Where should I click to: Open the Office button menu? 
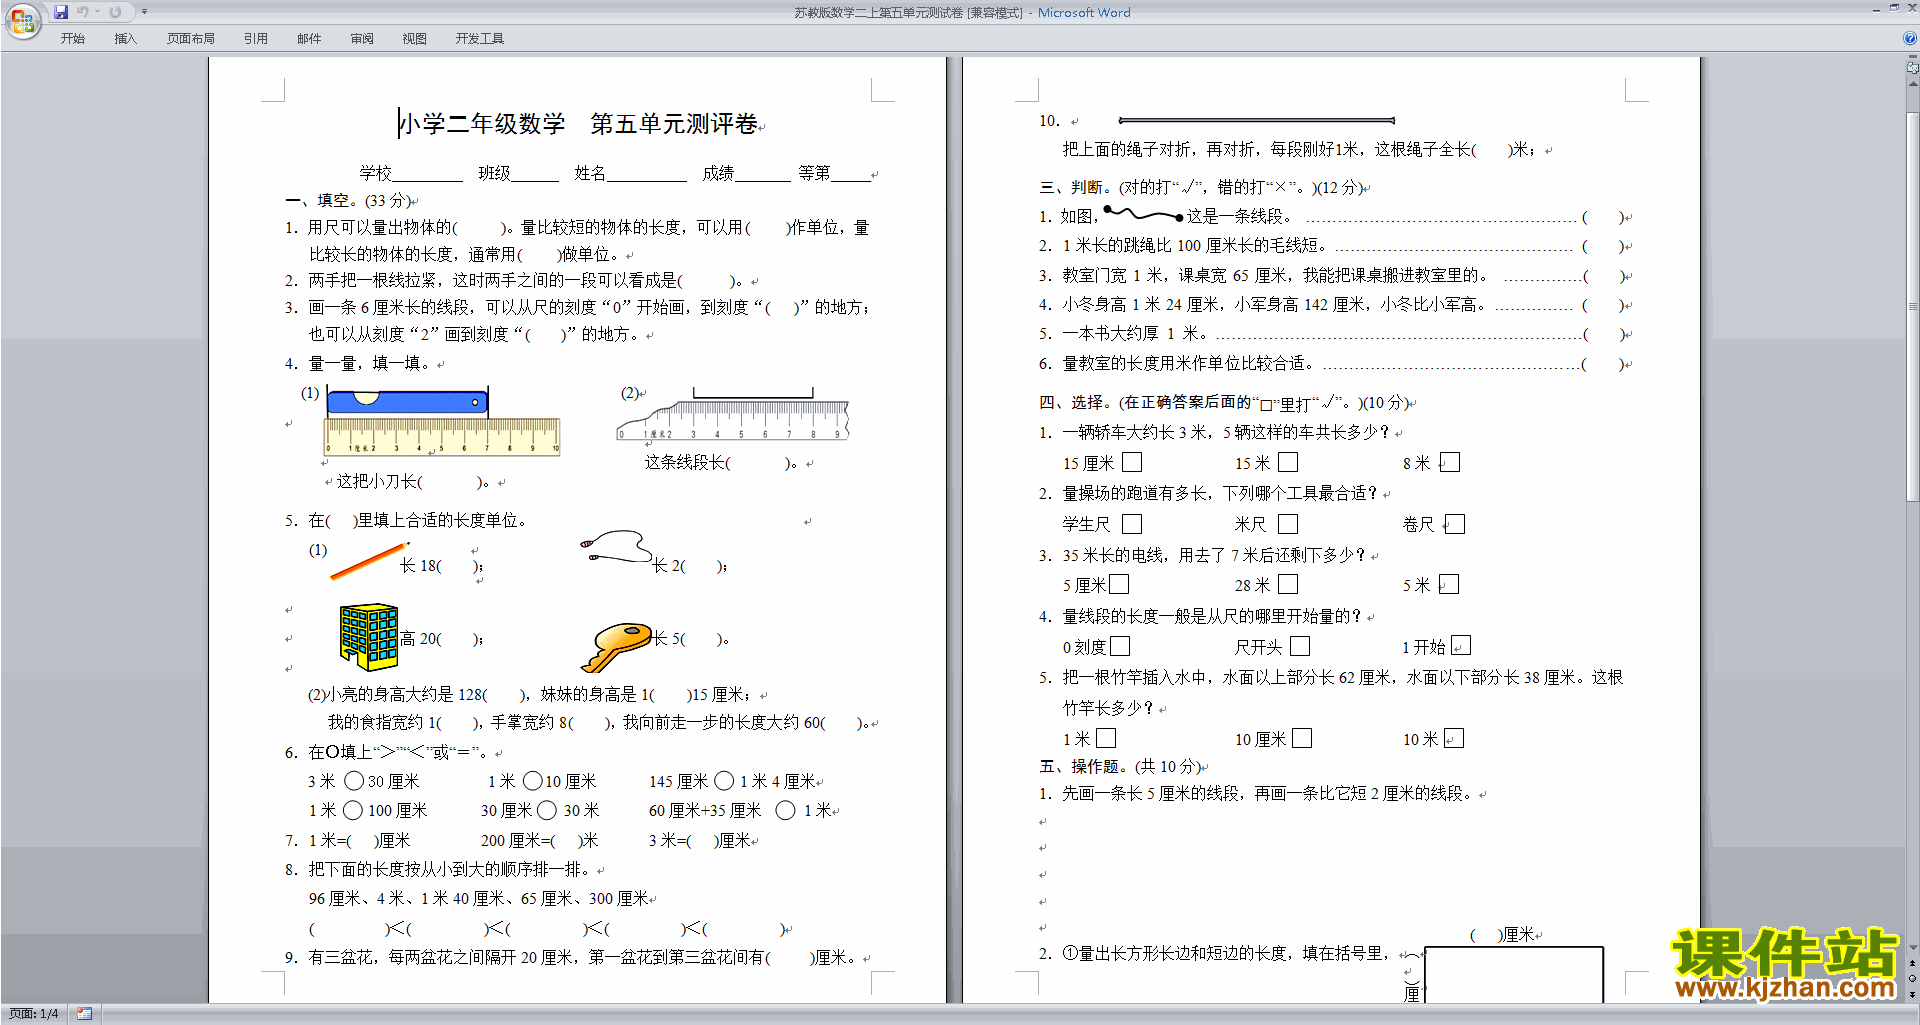click(x=22, y=21)
